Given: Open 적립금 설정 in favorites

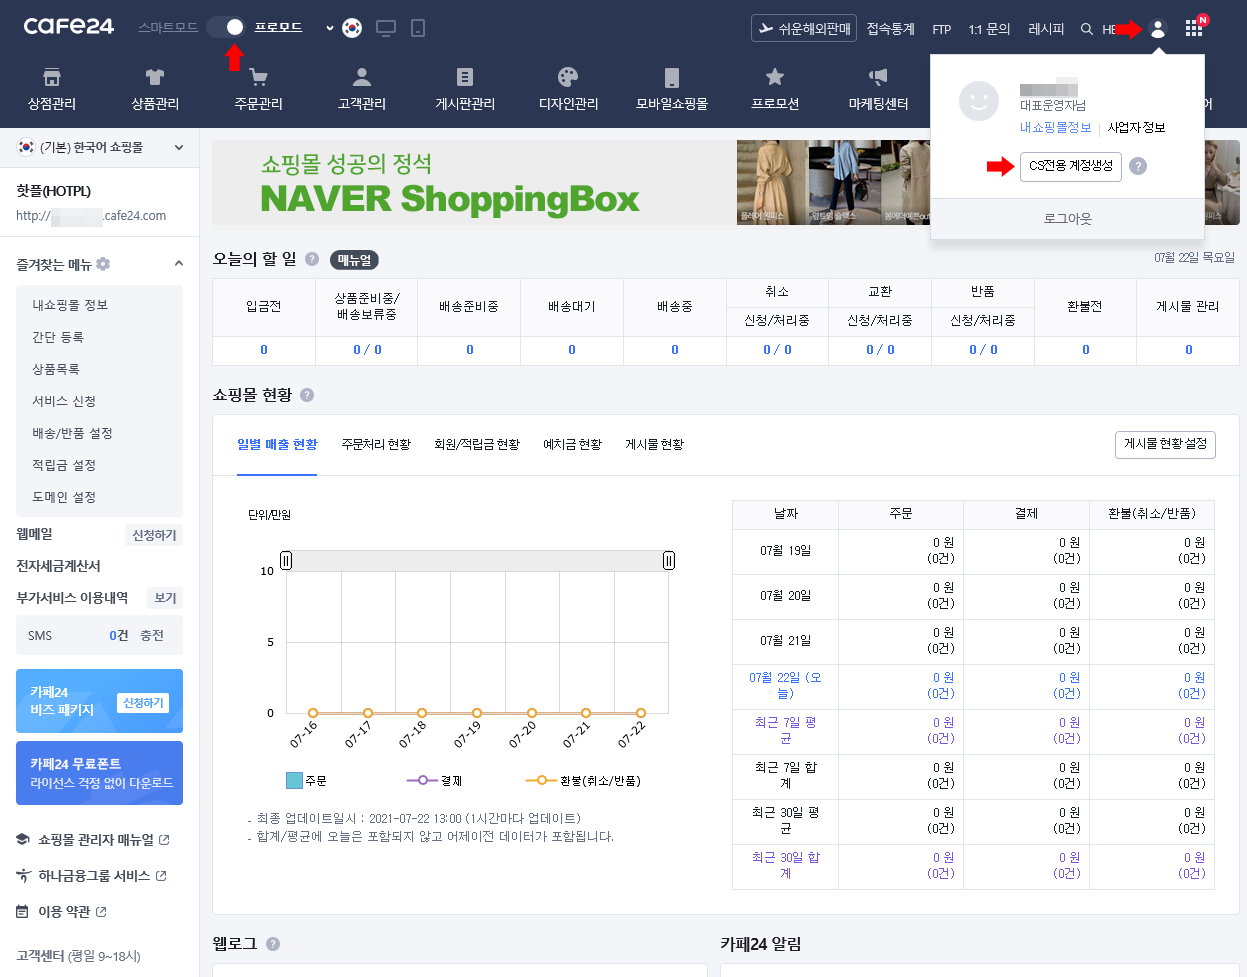Looking at the screenshot, I should pyautogui.click(x=64, y=465).
